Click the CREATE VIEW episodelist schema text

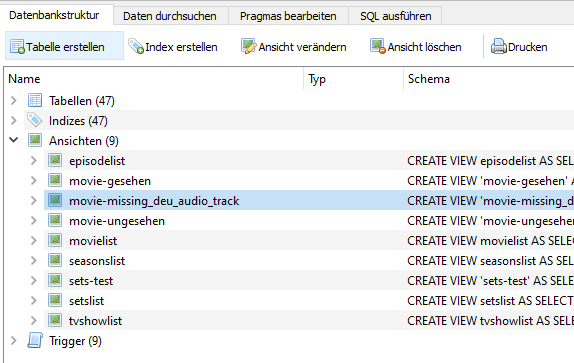coord(491,161)
